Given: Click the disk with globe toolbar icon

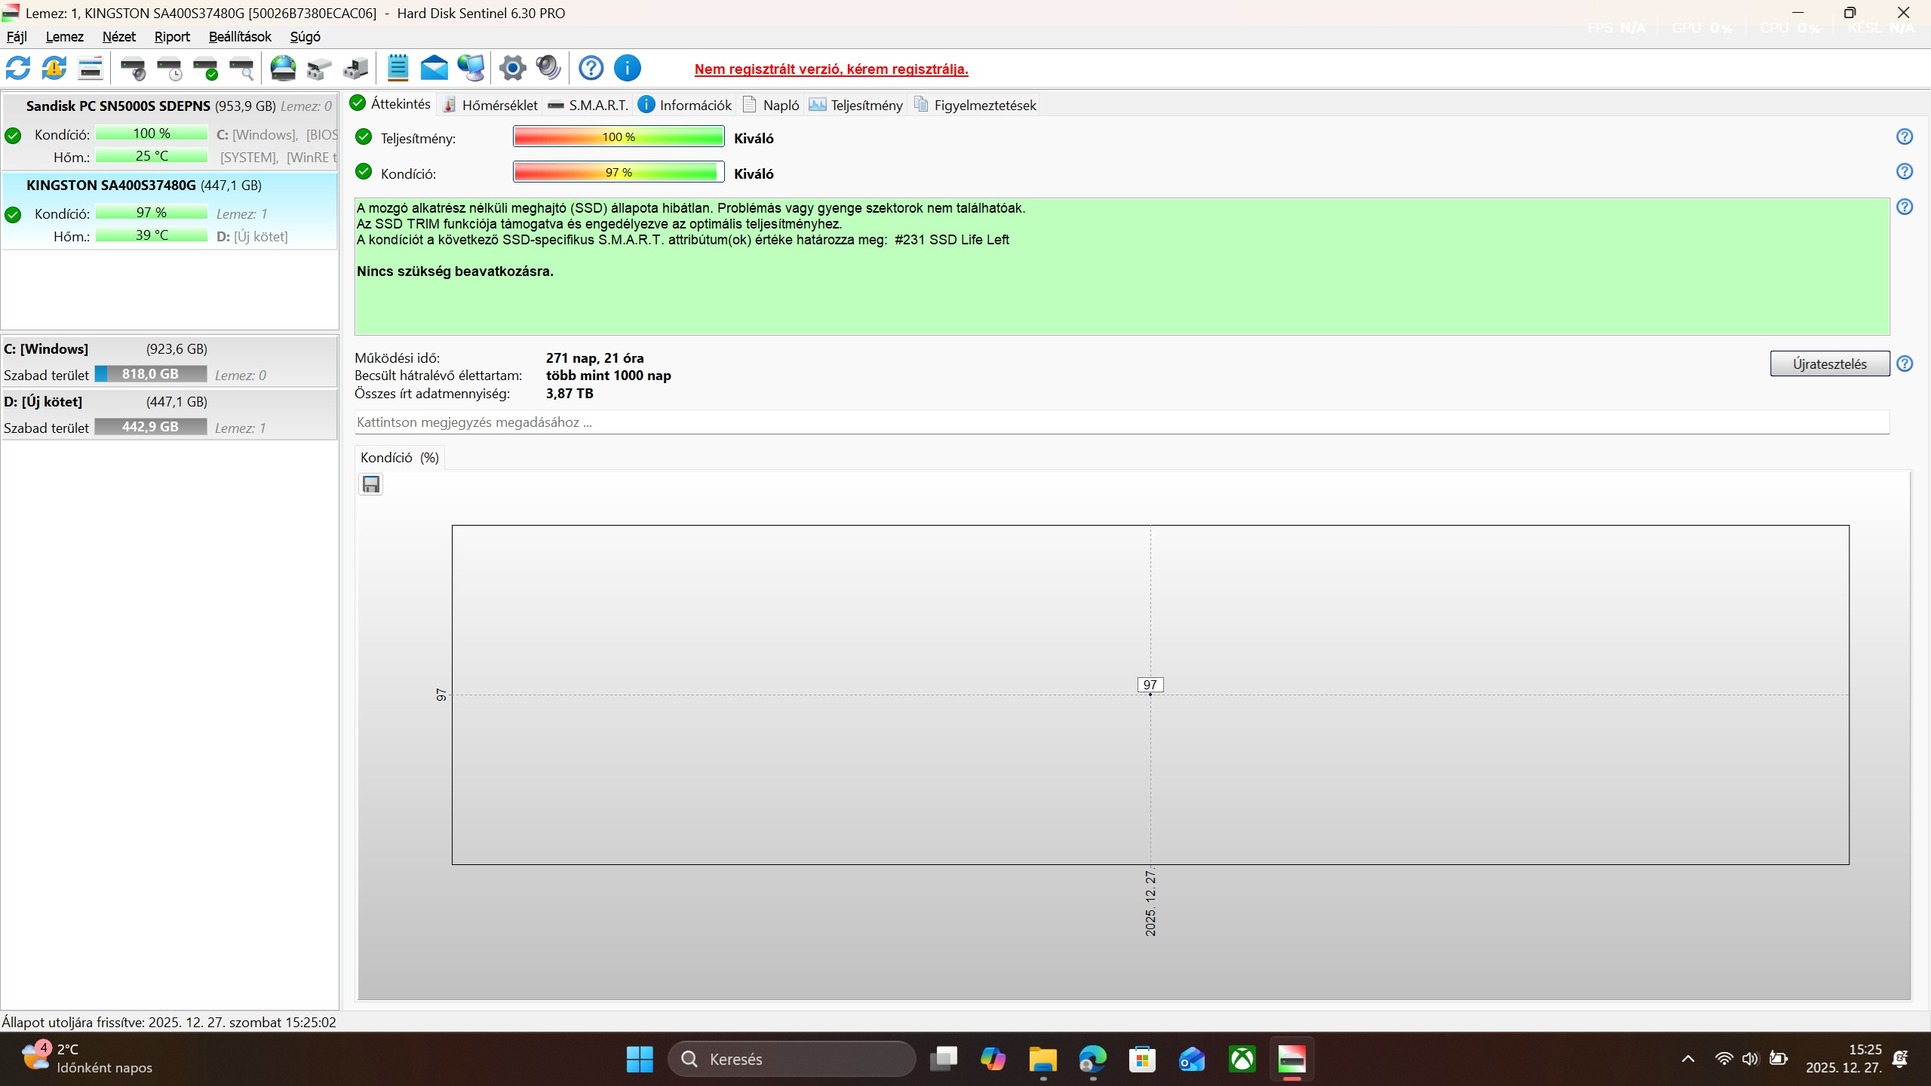Looking at the screenshot, I should 283,68.
